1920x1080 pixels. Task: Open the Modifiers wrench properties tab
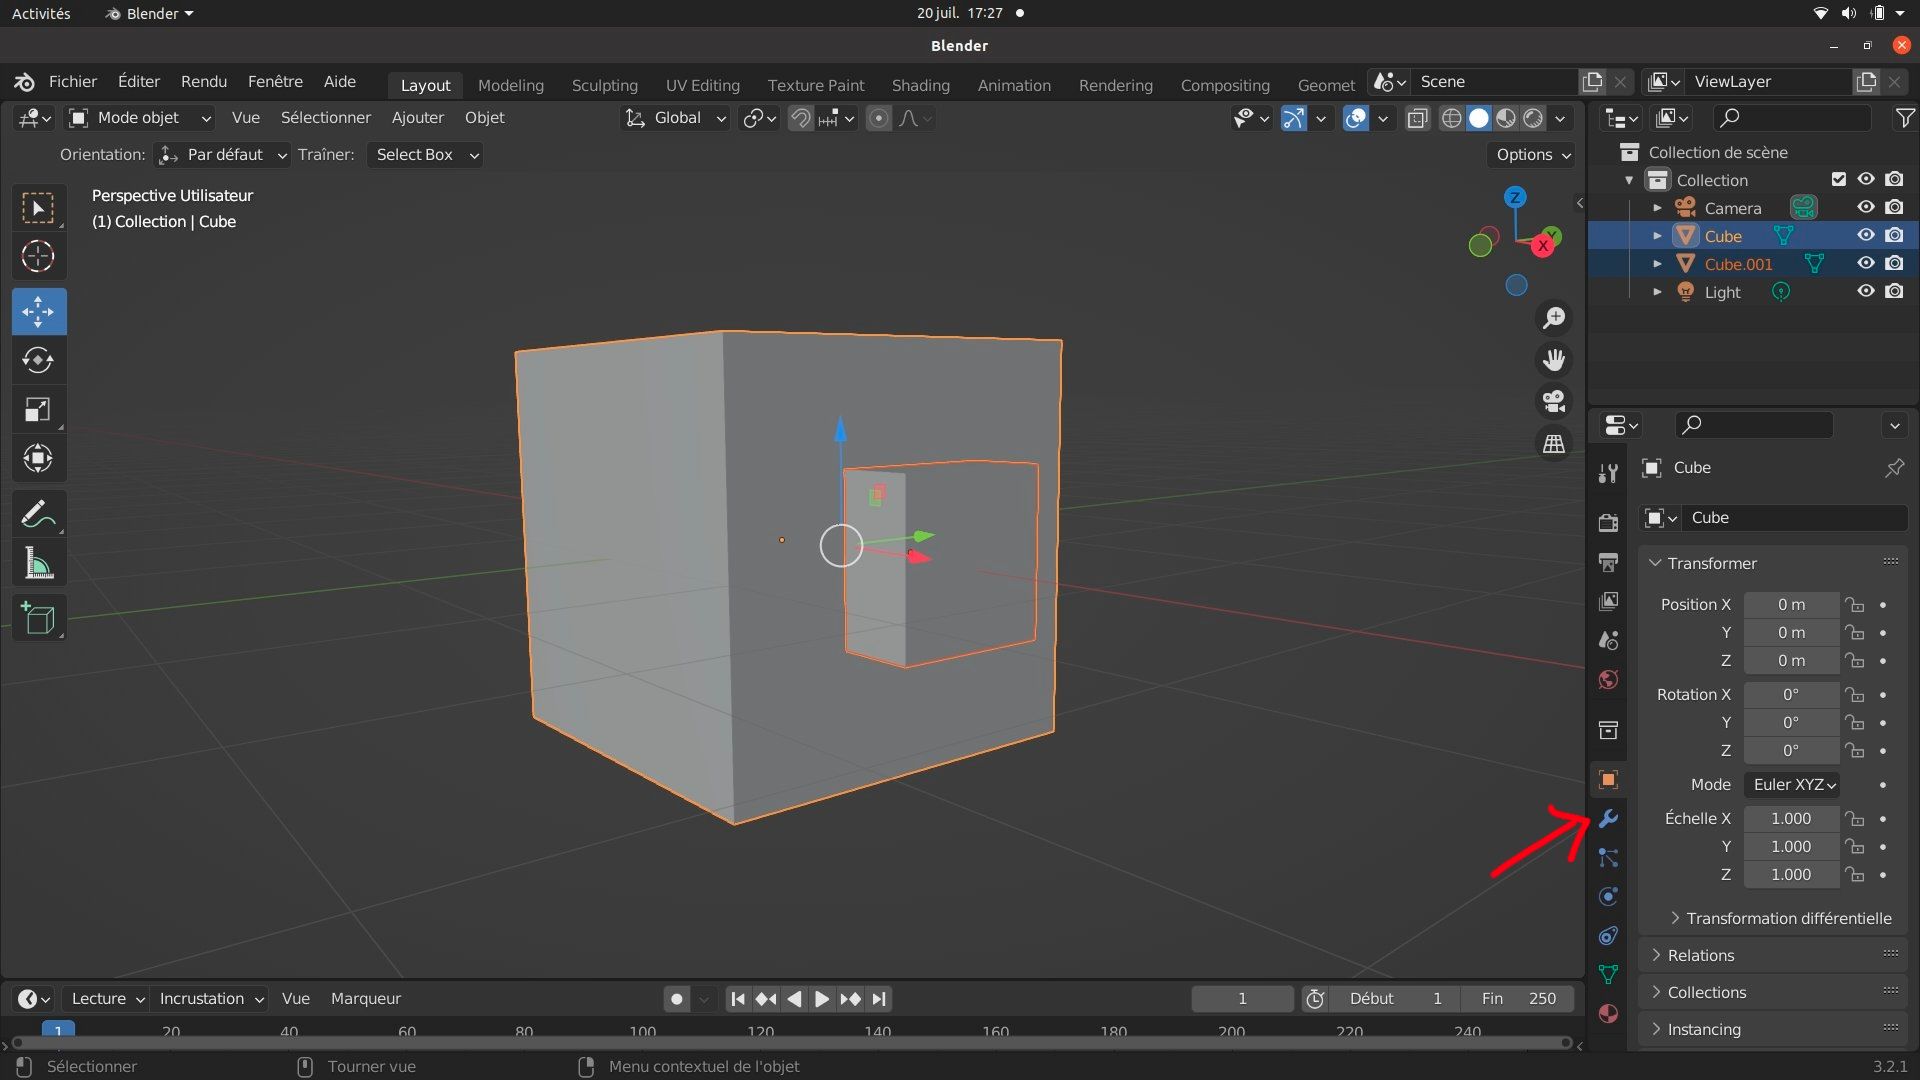tap(1608, 819)
